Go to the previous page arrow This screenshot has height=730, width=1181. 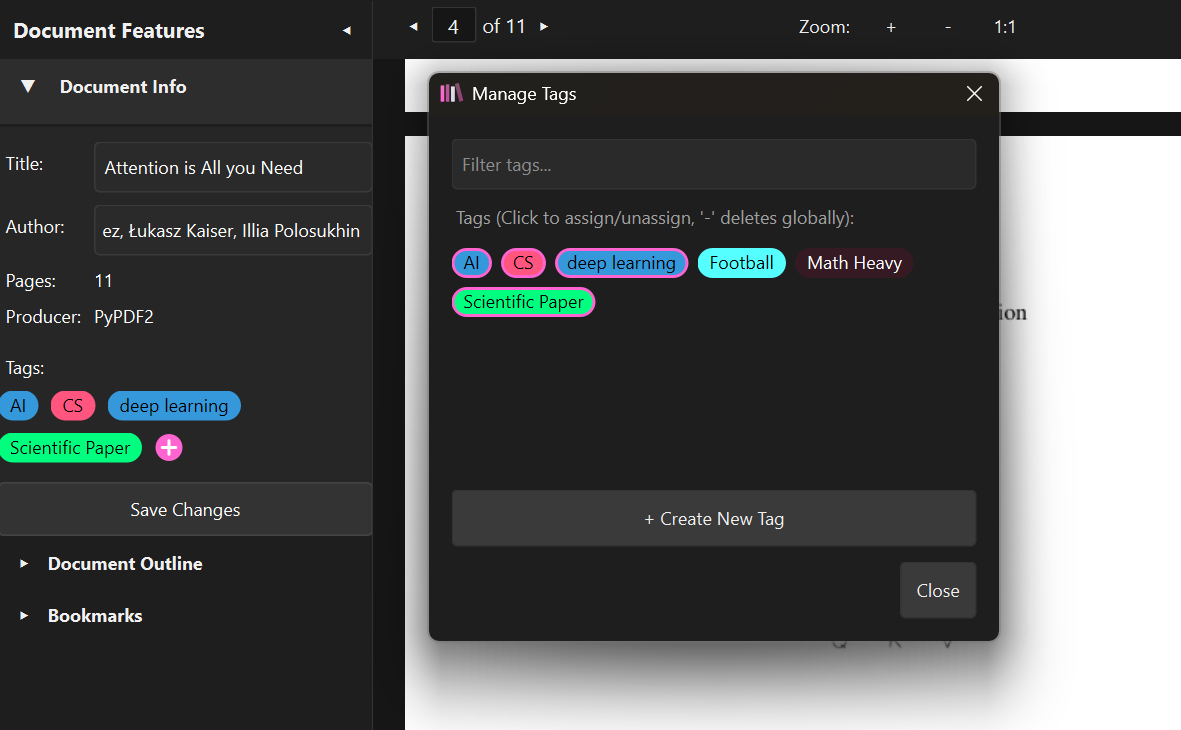413,27
